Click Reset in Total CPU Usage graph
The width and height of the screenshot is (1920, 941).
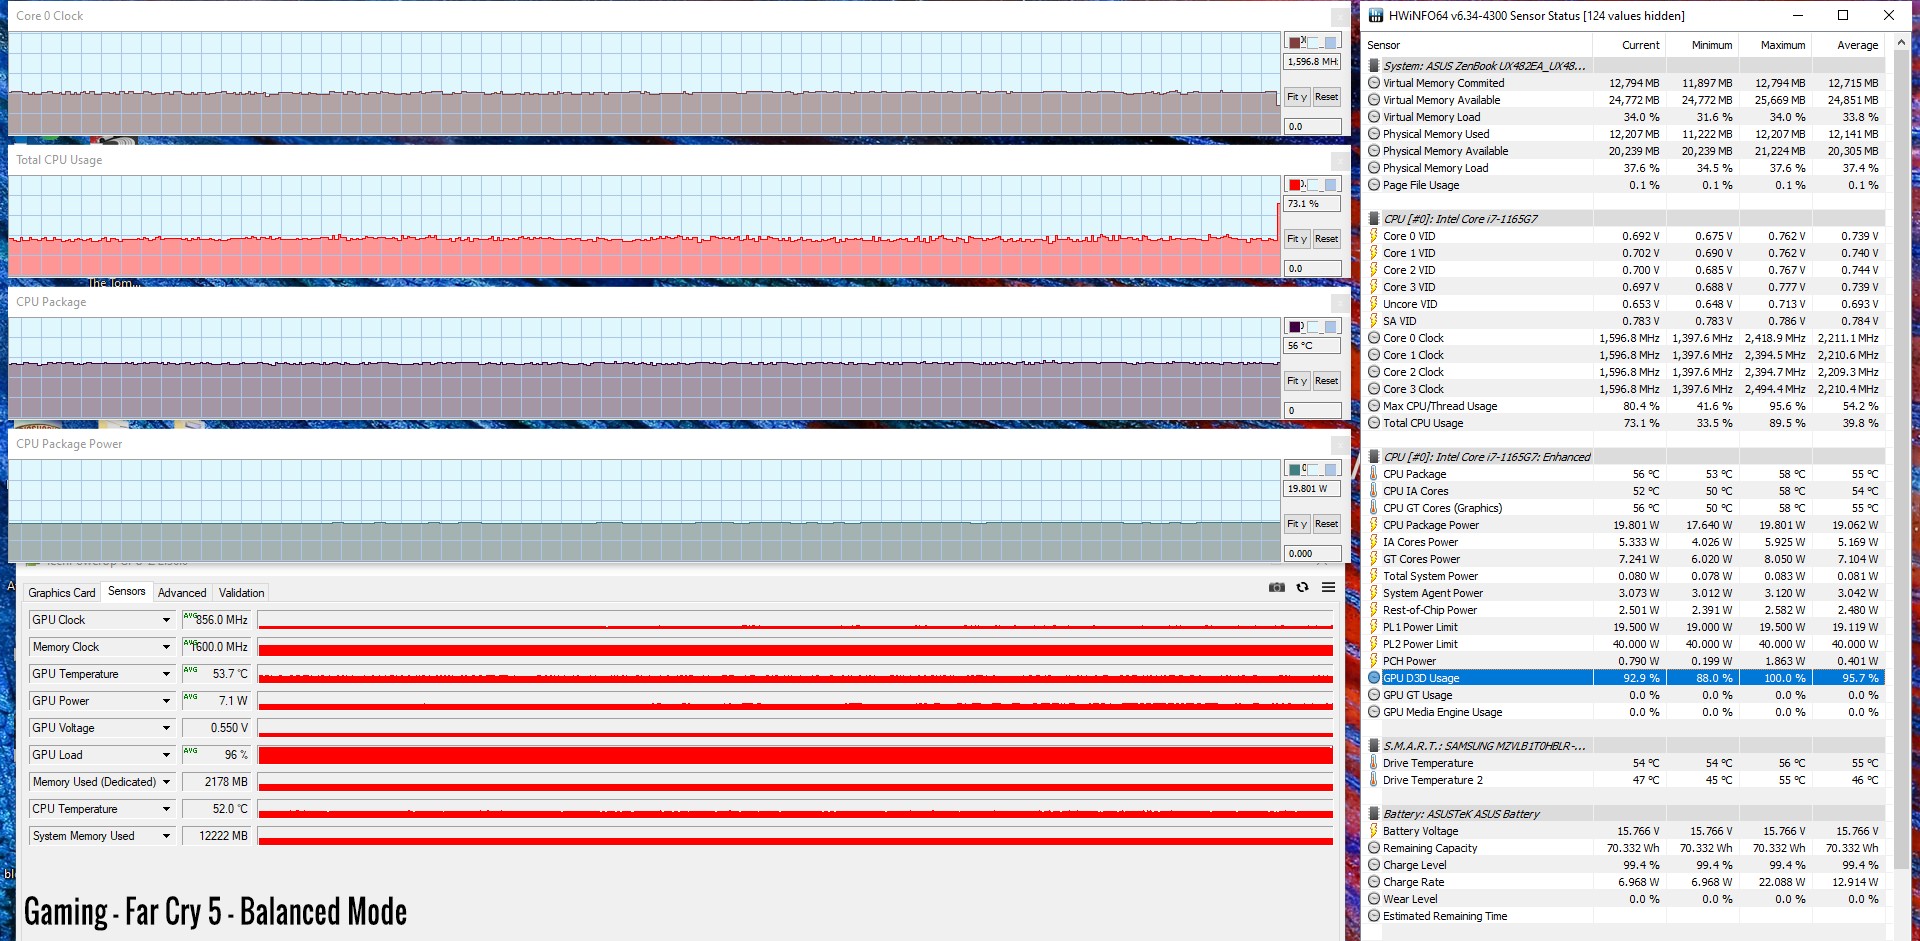coord(1326,239)
